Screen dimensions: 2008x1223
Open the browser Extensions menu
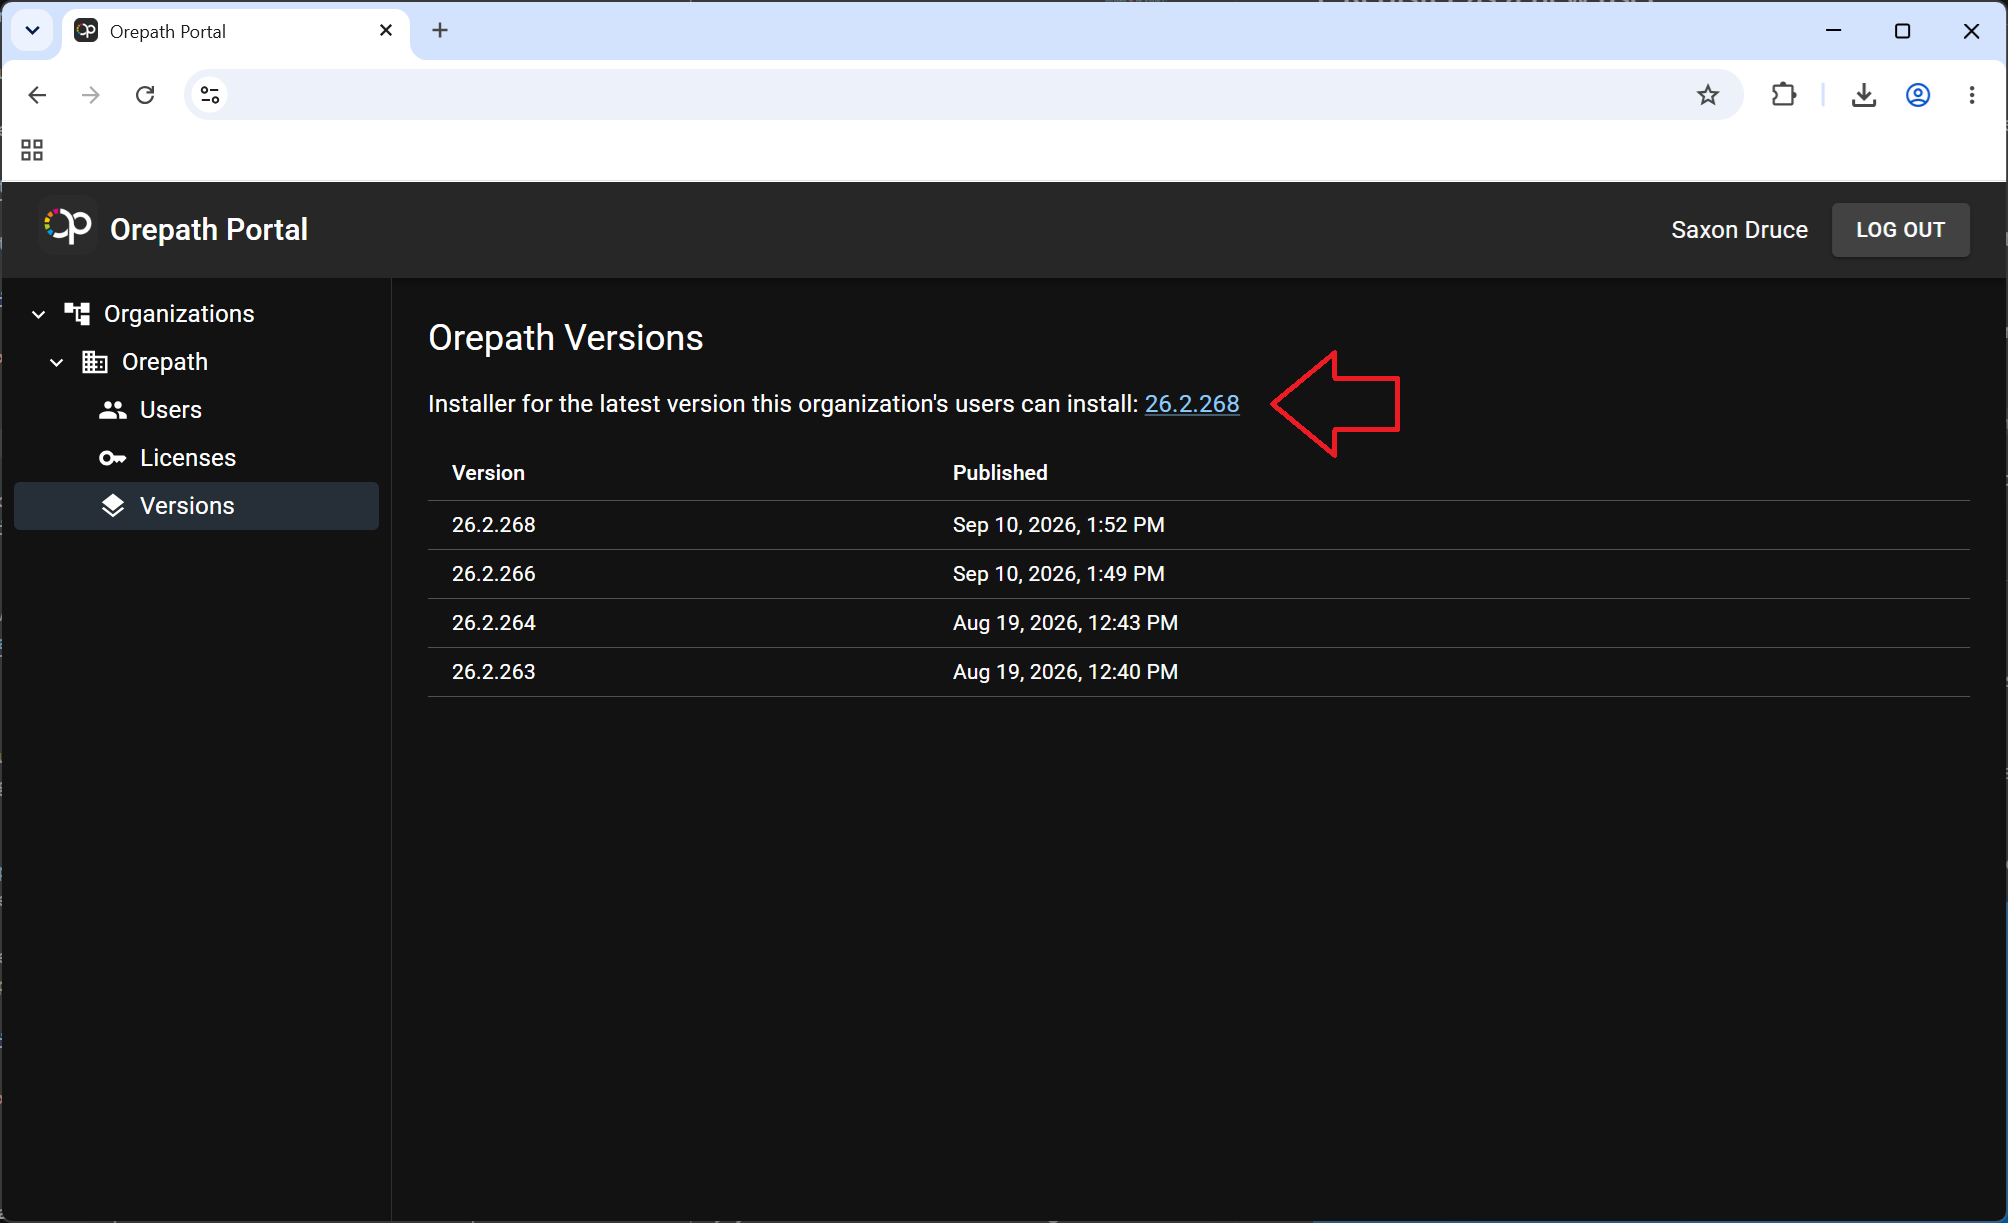[1784, 95]
